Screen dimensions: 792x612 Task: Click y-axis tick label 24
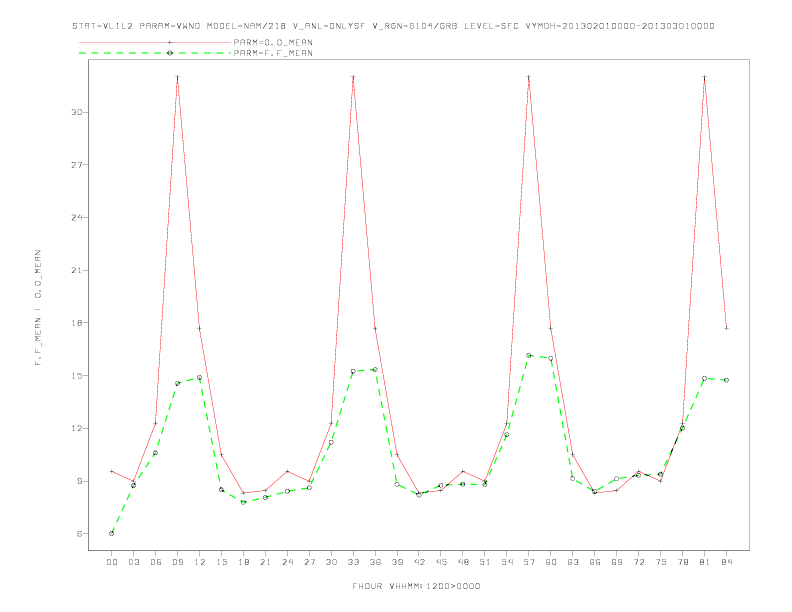(x=77, y=218)
